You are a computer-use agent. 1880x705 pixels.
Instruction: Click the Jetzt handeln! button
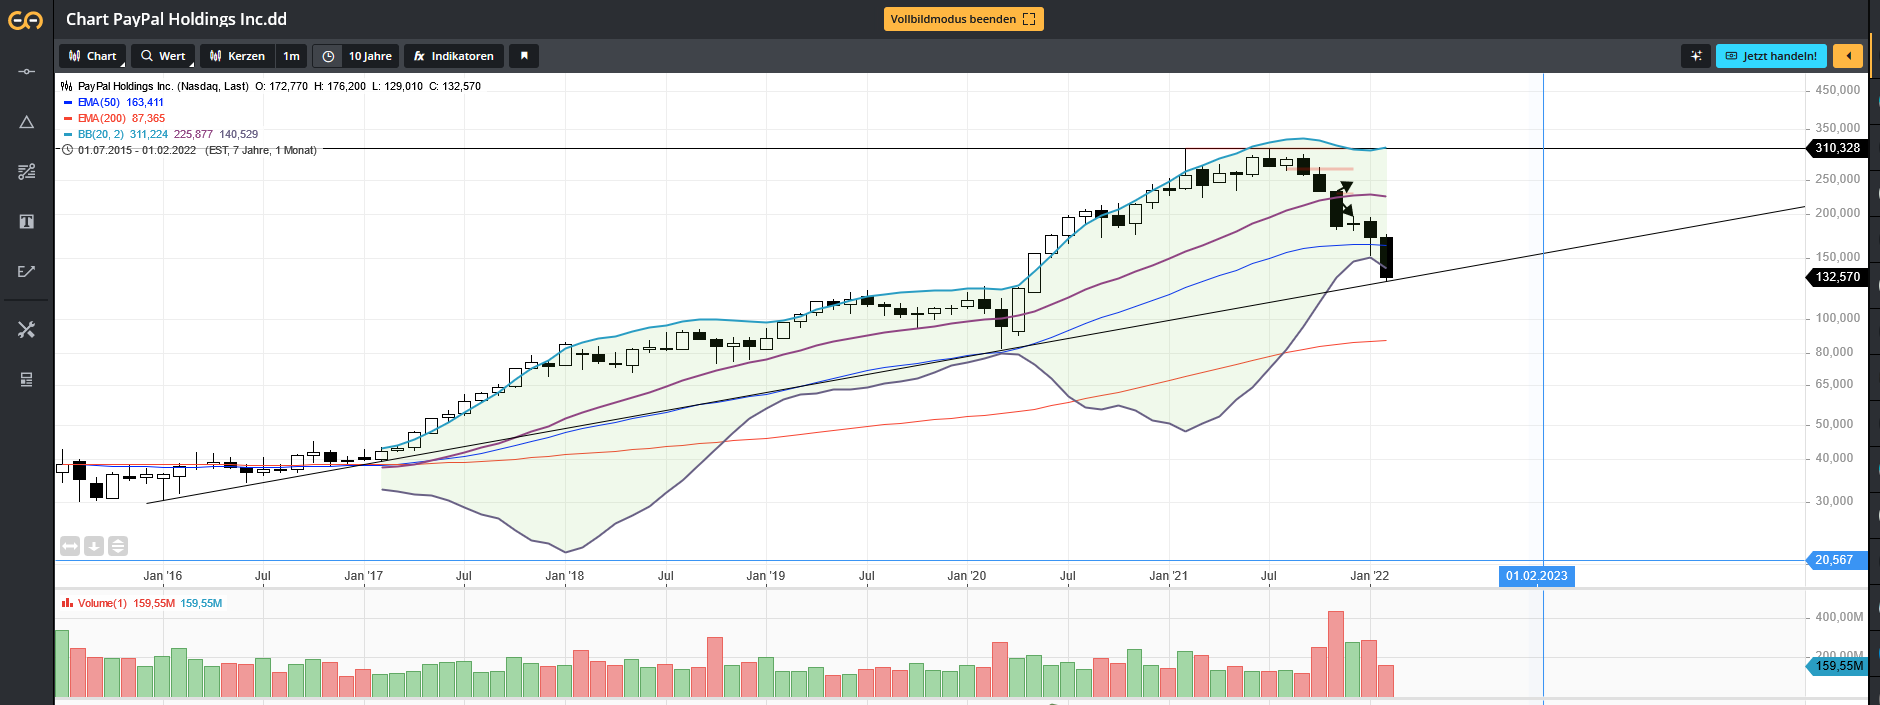click(1771, 56)
